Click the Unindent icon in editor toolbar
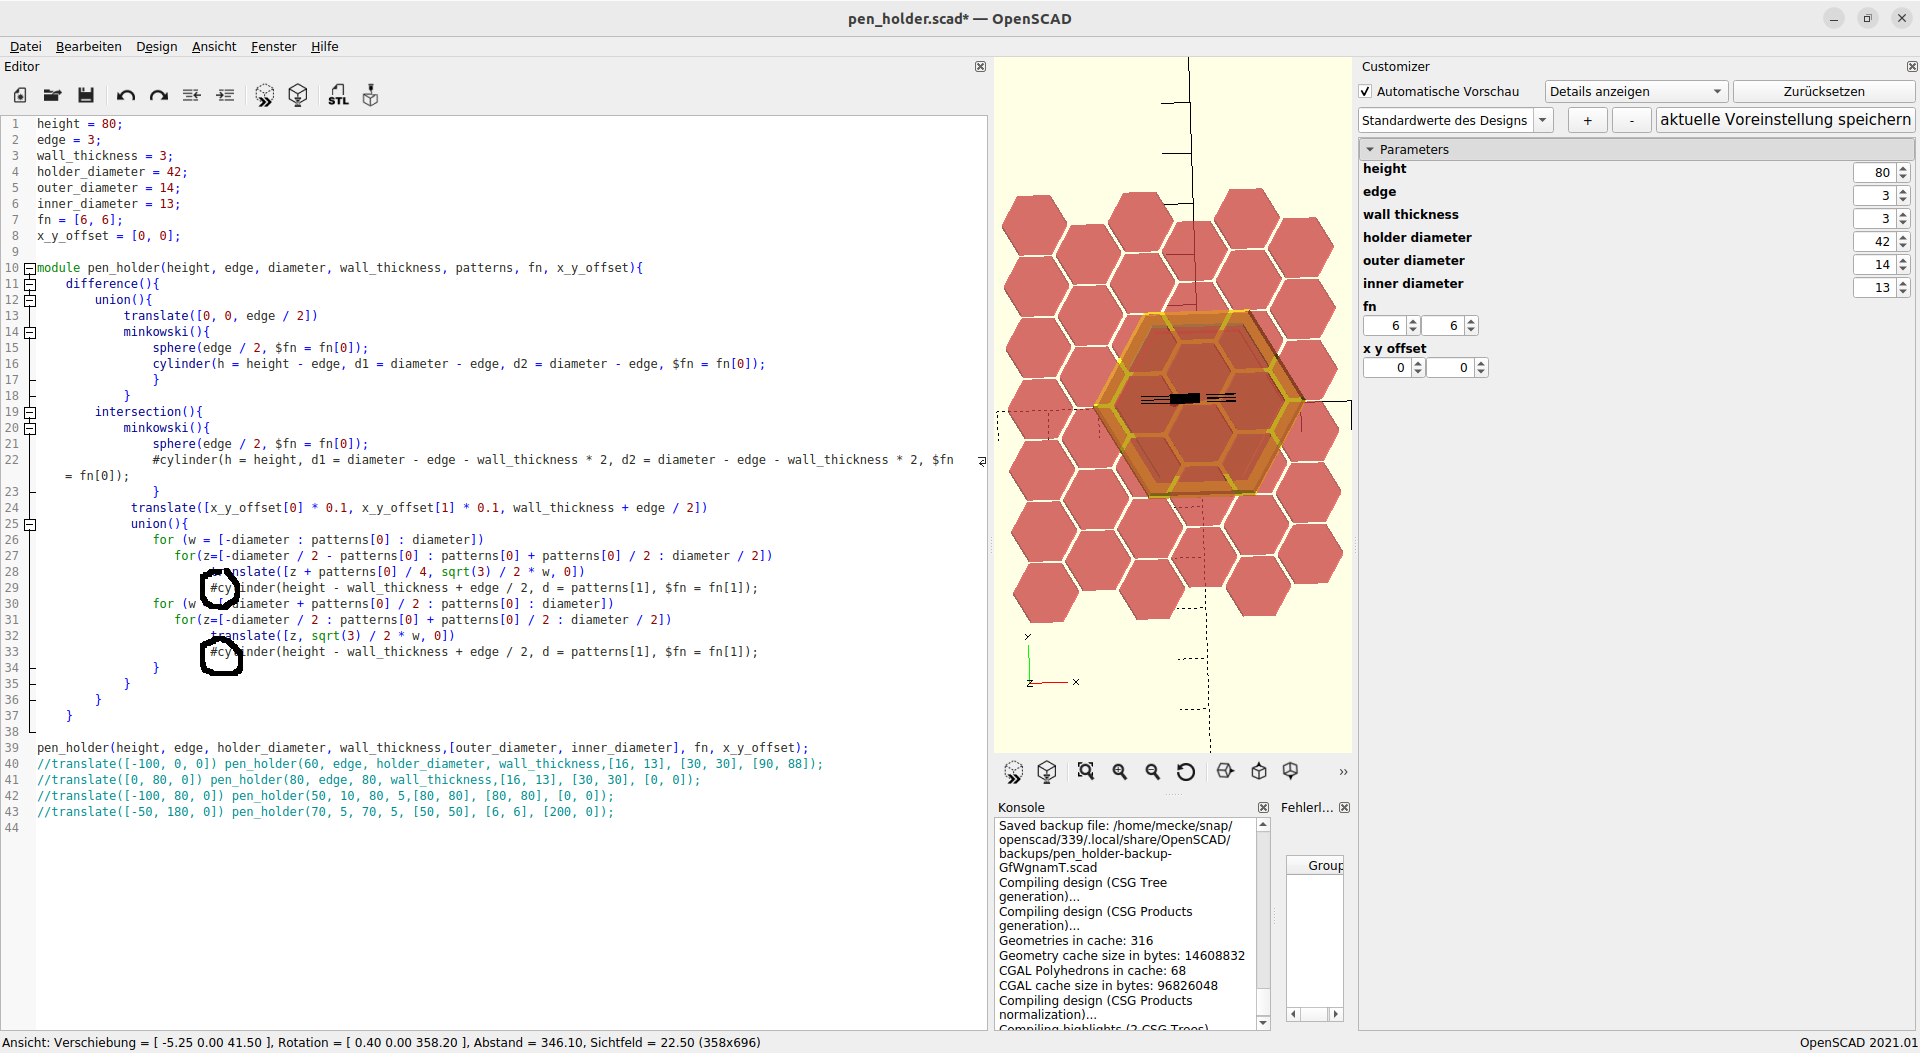1920x1053 pixels. (x=192, y=95)
